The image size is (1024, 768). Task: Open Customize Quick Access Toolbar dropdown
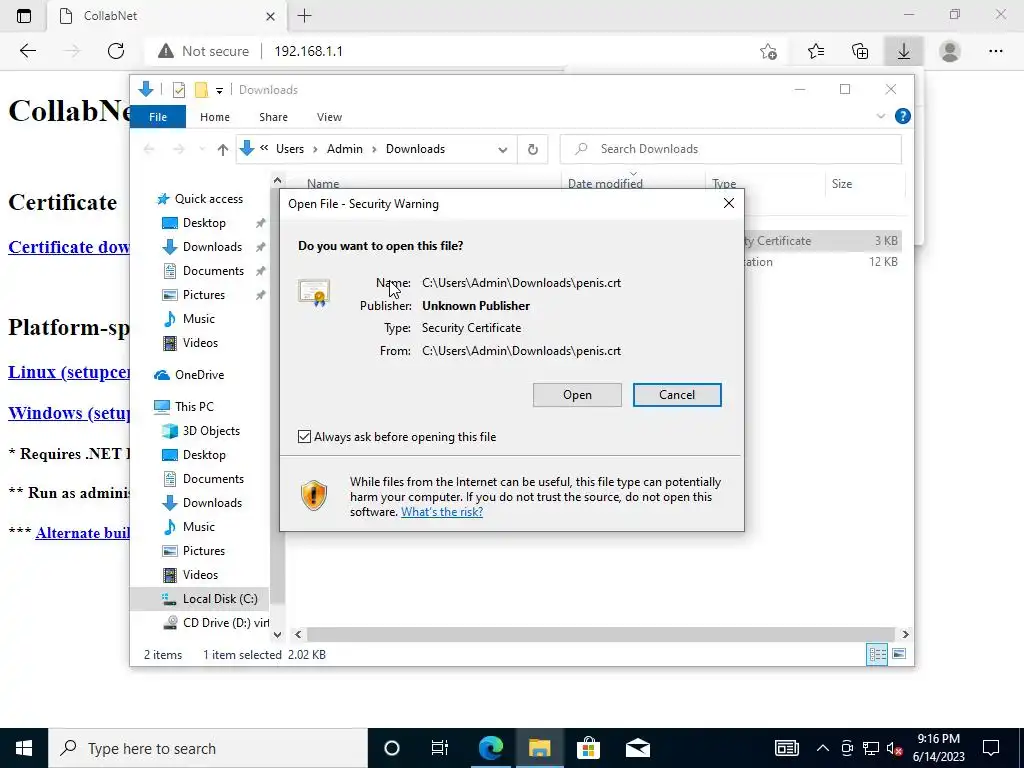pyautogui.click(x=219, y=90)
